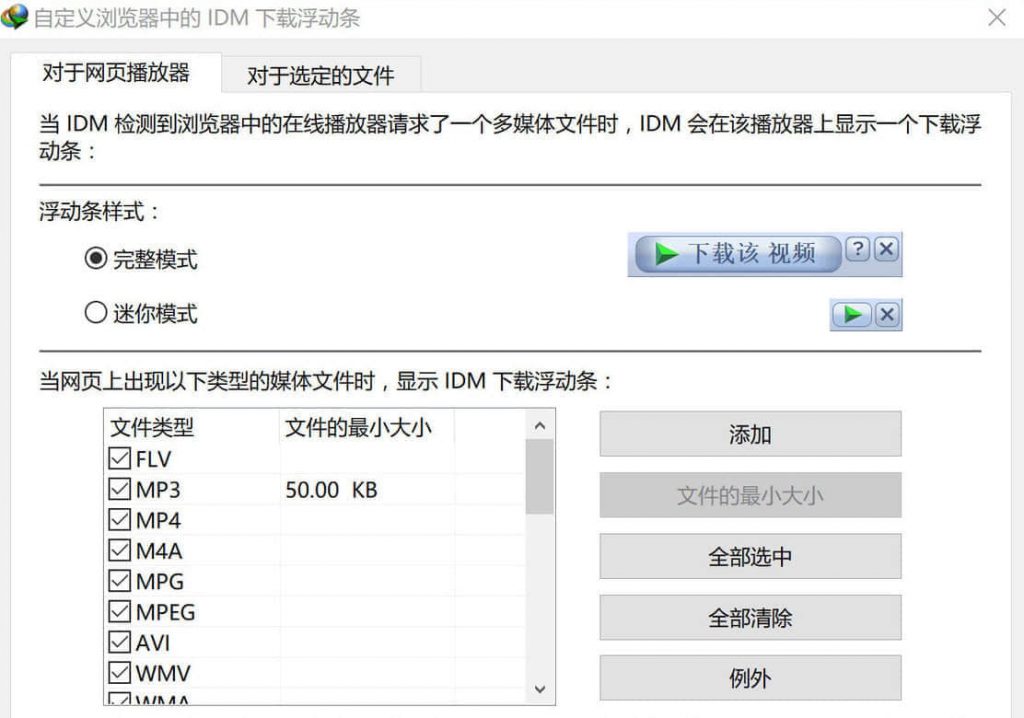Click the scrollbar up arrow in the file list

point(539,423)
